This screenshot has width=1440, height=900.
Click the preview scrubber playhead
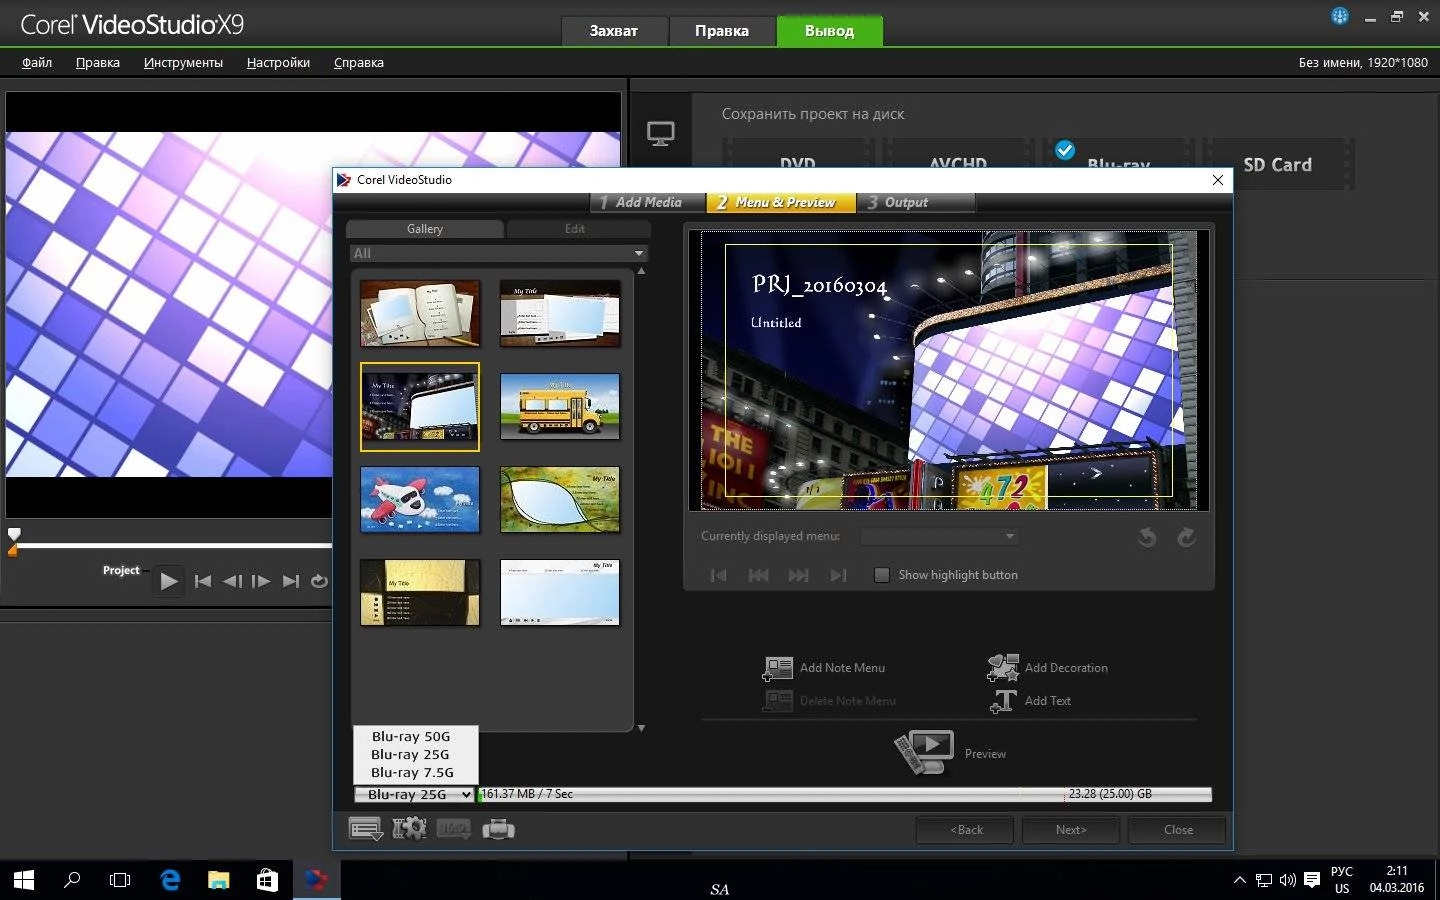tap(14, 534)
